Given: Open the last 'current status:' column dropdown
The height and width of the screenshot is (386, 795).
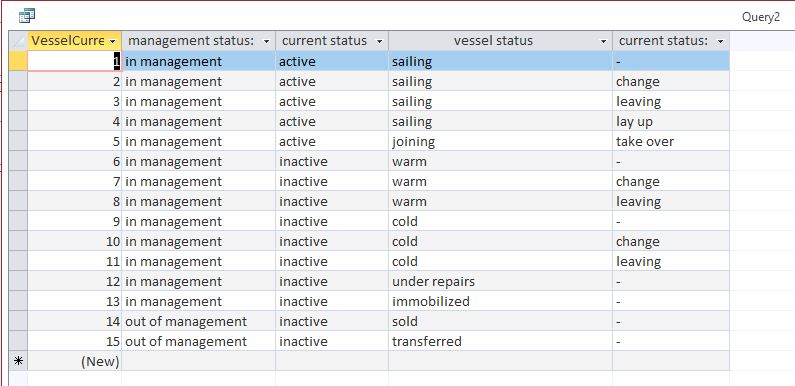Looking at the screenshot, I should click(x=720, y=41).
